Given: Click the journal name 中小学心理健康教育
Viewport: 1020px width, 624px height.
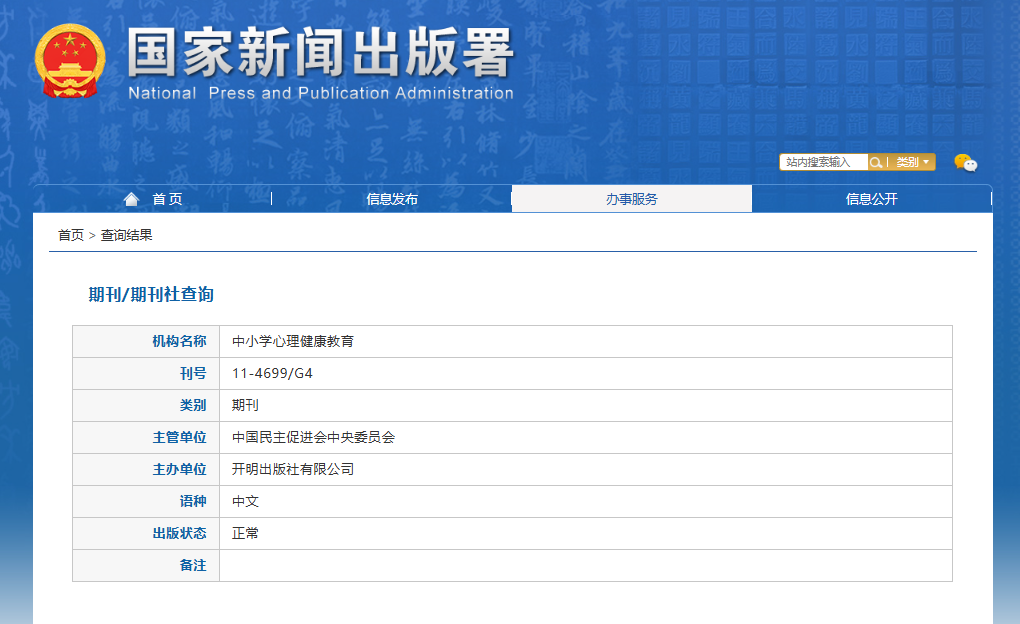Looking at the screenshot, I should (293, 341).
